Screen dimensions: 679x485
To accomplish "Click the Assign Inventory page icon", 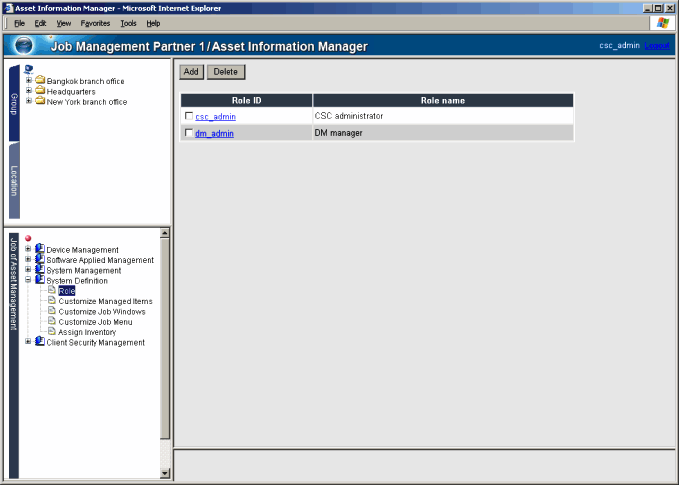I will (x=52, y=332).
